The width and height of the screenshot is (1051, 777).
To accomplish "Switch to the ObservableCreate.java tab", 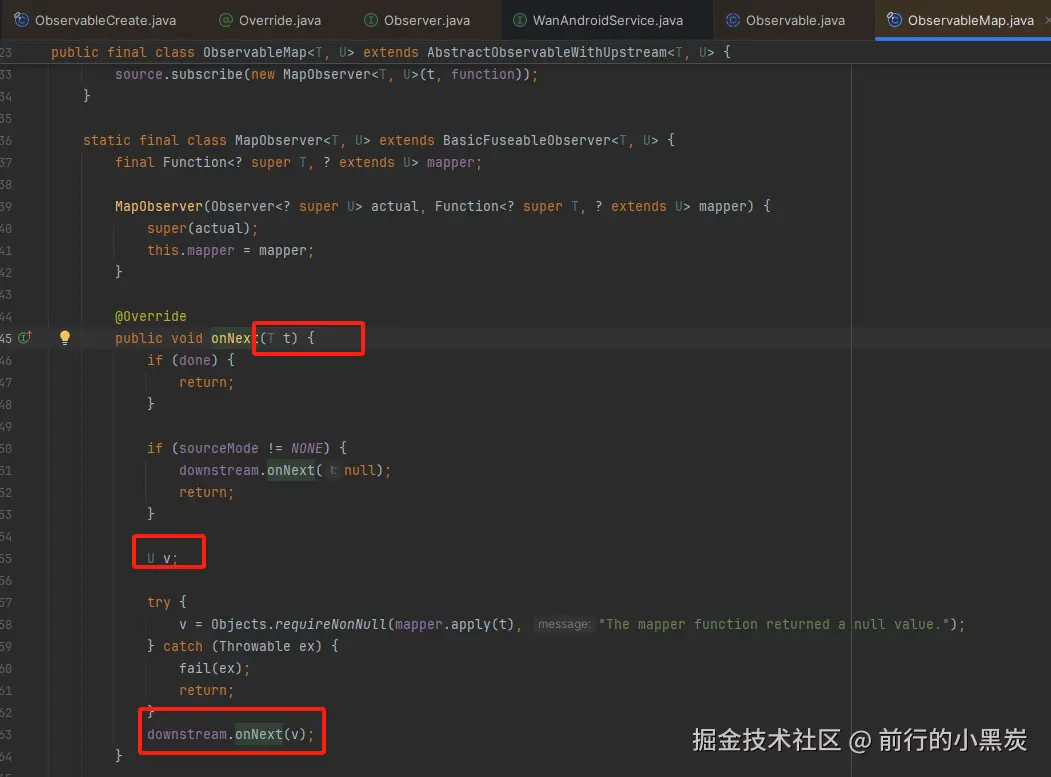I will coord(95,20).
